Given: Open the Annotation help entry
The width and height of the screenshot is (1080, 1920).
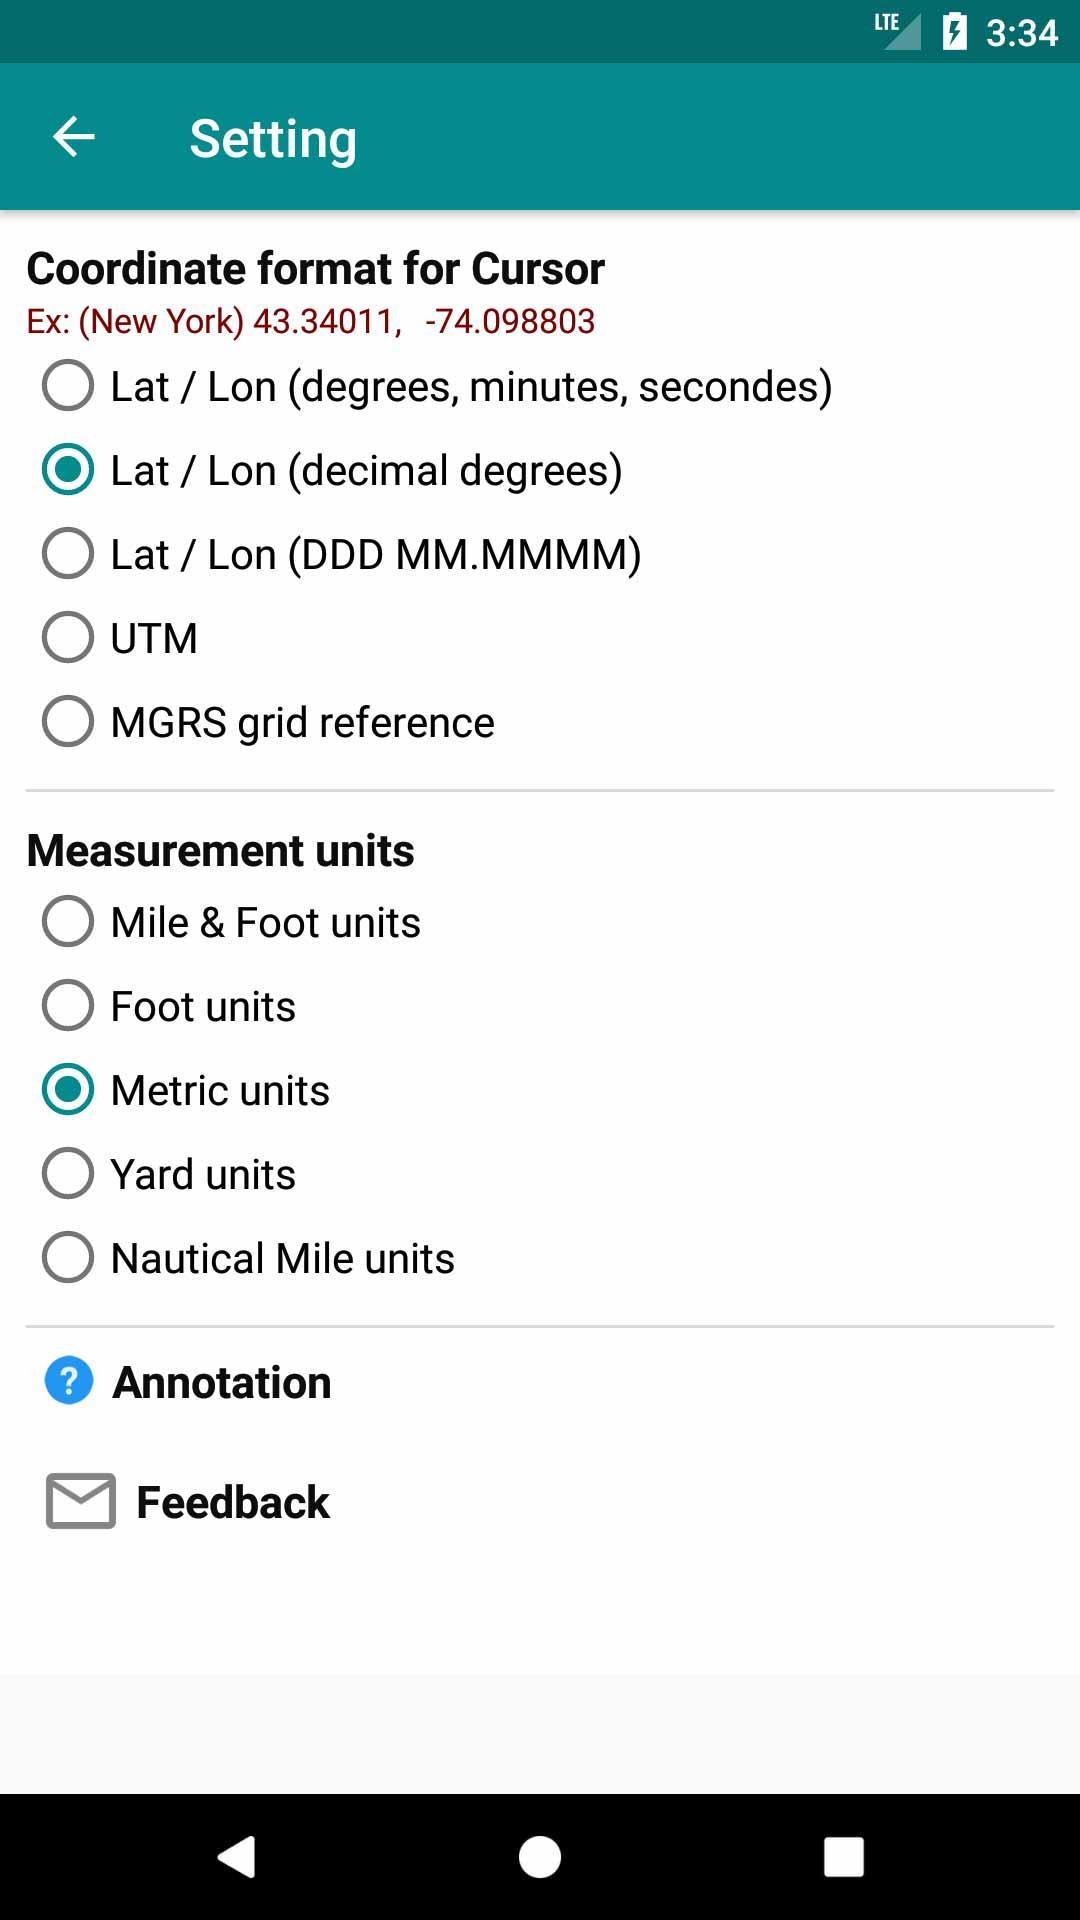Looking at the screenshot, I should [x=222, y=1383].
